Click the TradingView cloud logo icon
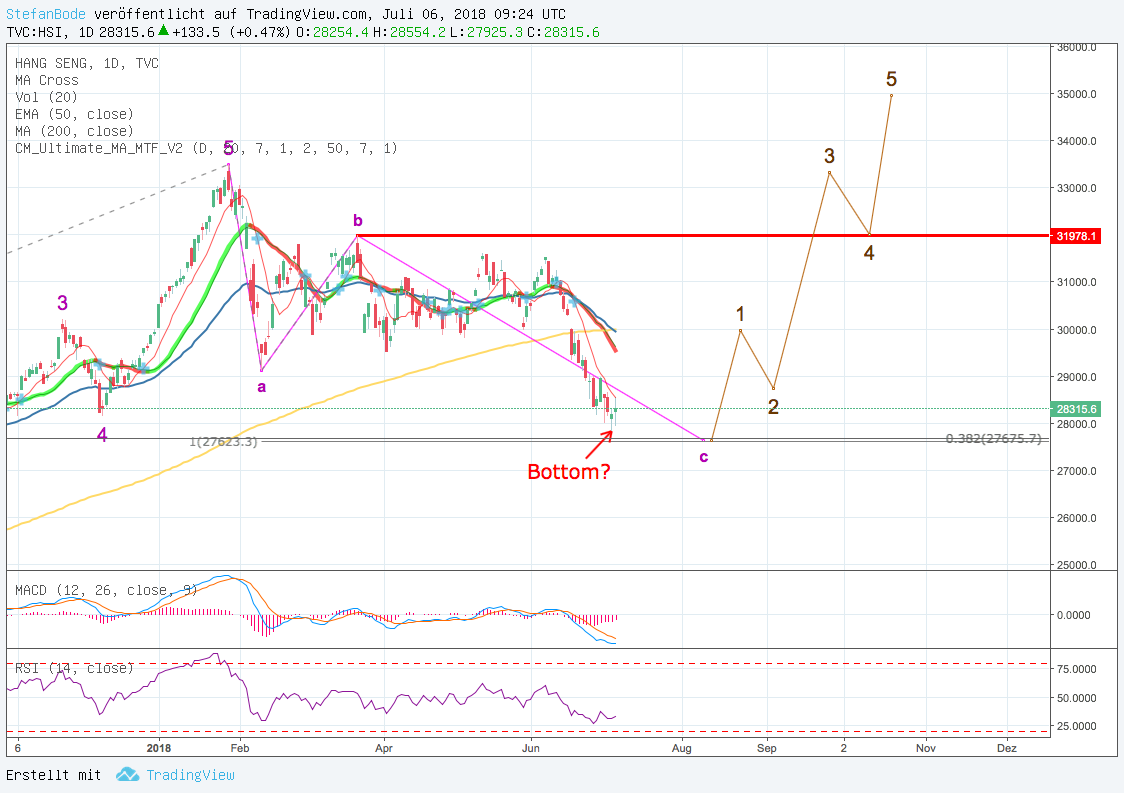 point(127,774)
